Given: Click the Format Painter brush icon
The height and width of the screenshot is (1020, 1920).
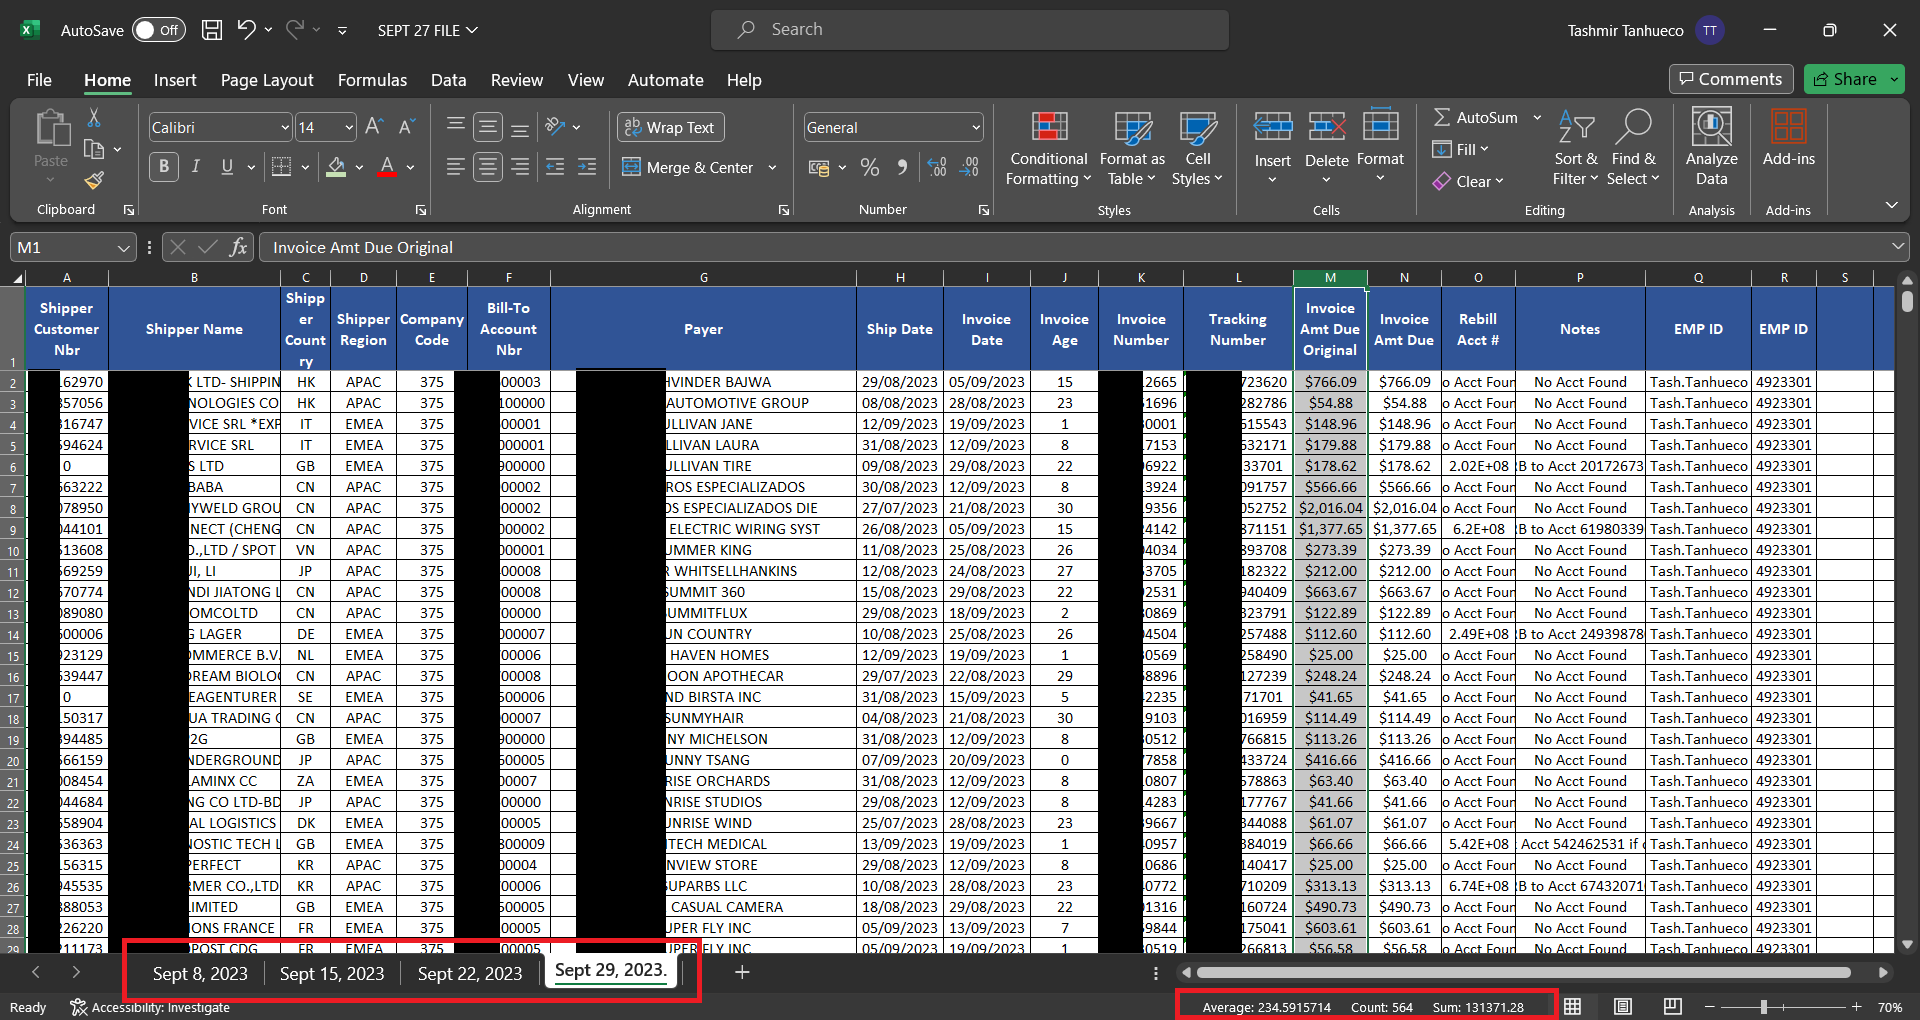Looking at the screenshot, I should (94, 181).
